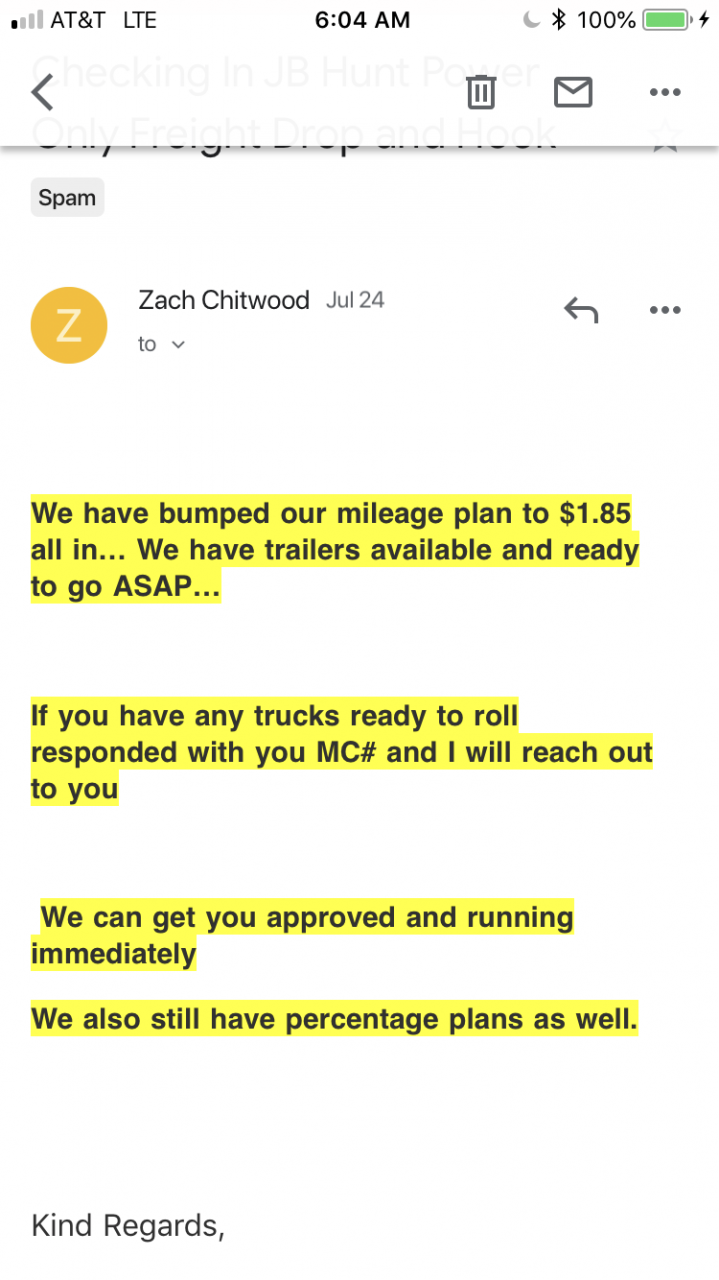This screenshot has width=719, height=1280.
Task: Tap the "Kind Regards," signature line
Action: point(128,1225)
